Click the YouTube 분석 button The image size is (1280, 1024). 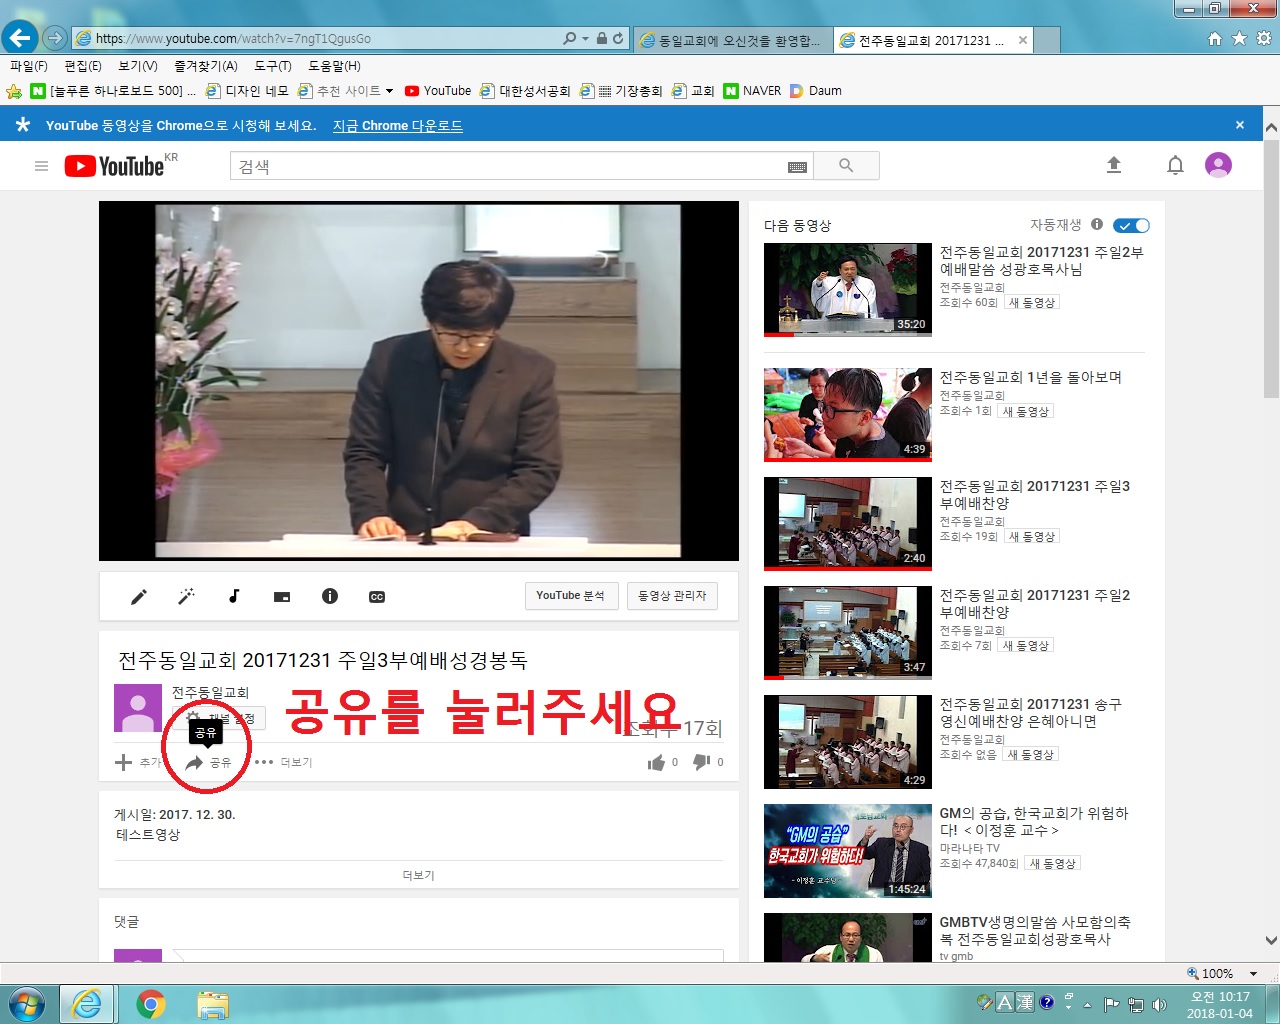[x=571, y=596]
